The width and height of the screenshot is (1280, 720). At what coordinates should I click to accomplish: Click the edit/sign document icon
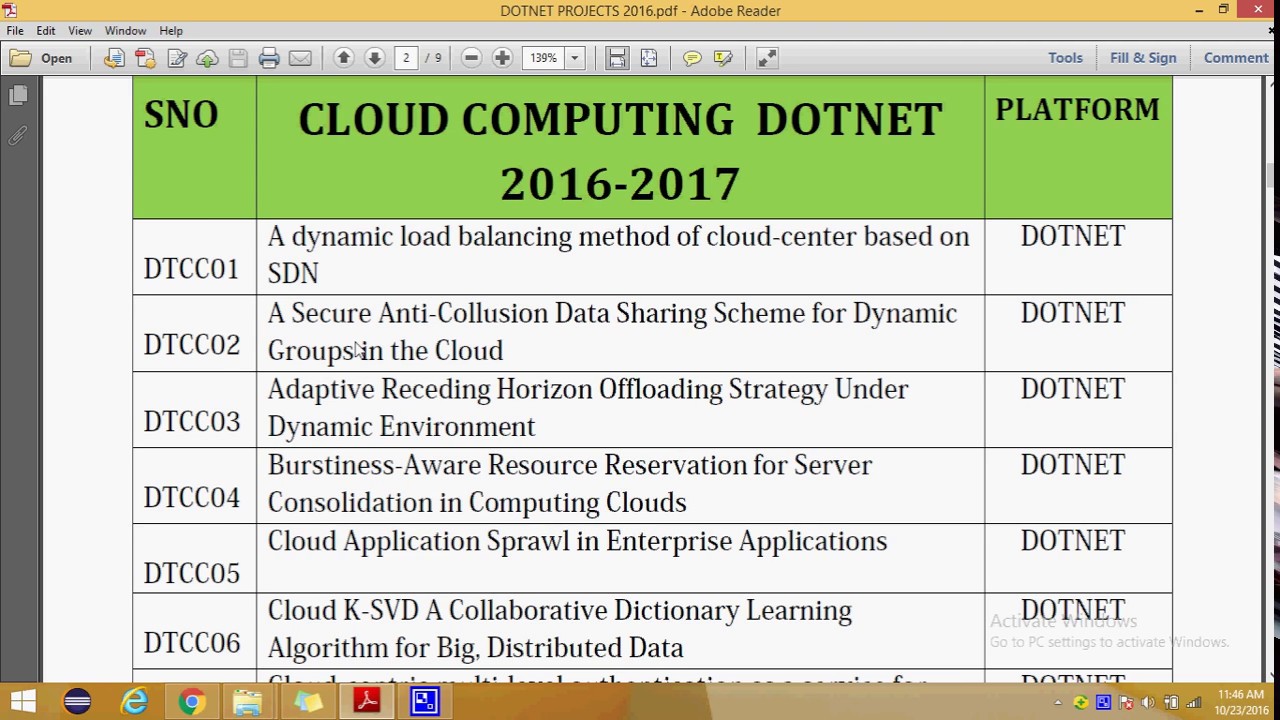(177, 58)
